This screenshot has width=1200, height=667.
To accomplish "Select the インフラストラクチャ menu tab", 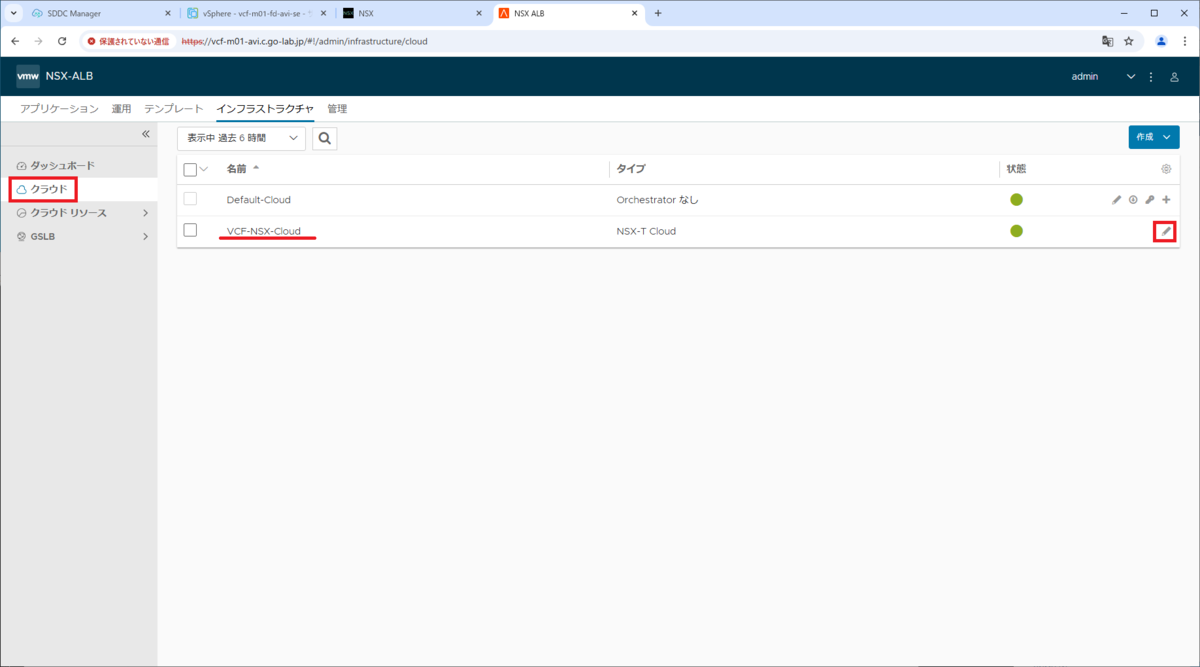I will [265, 109].
